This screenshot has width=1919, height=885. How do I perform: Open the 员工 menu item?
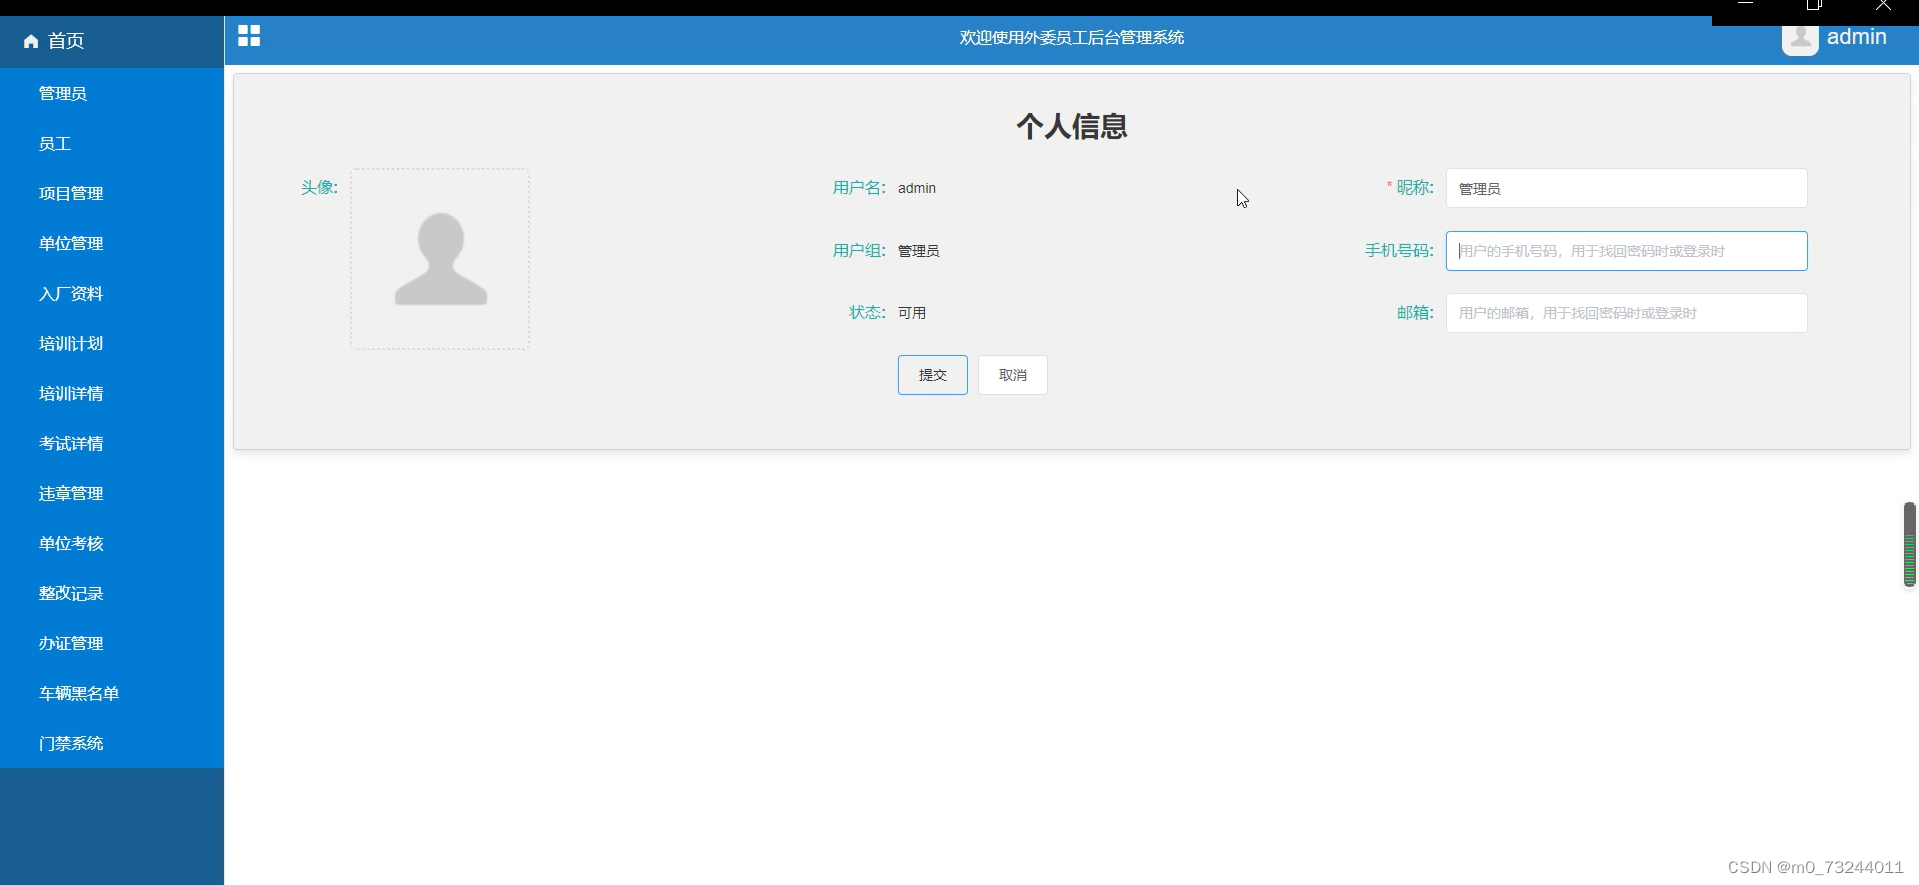click(112, 143)
